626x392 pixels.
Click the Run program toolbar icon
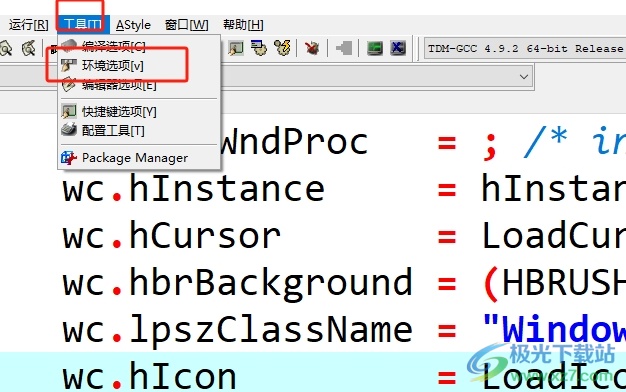(x=236, y=48)
